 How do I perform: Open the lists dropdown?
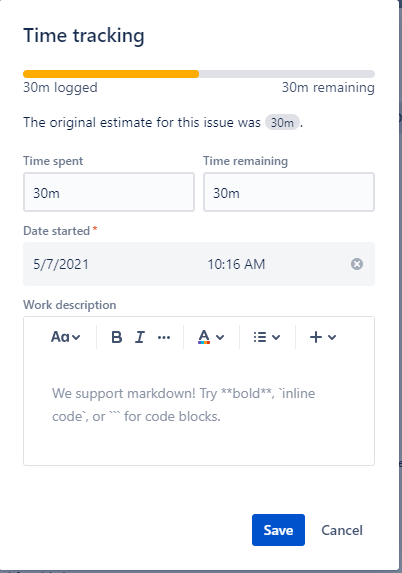(267, 337)
